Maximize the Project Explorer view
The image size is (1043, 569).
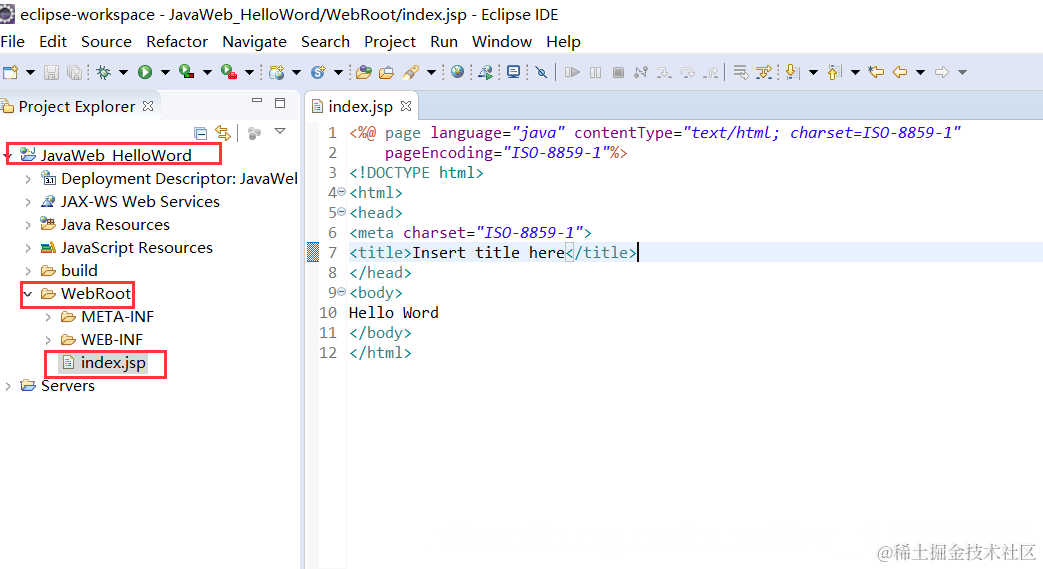coord(280,102)
